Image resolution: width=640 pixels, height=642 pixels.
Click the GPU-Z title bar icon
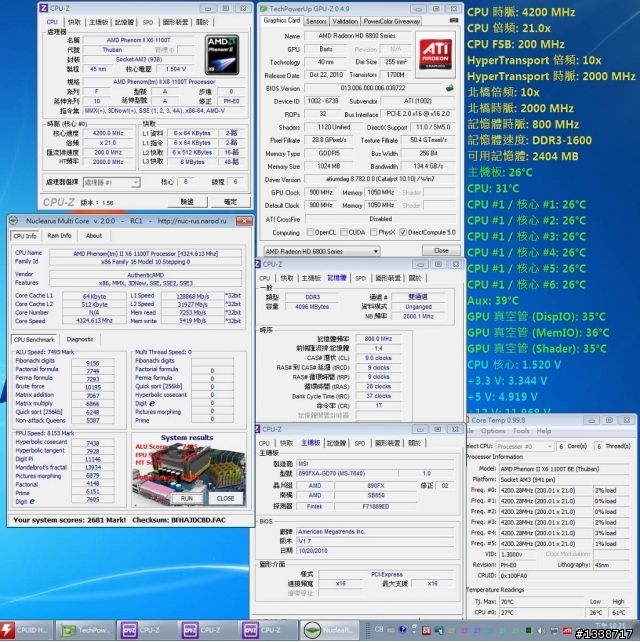pos(264,8)
